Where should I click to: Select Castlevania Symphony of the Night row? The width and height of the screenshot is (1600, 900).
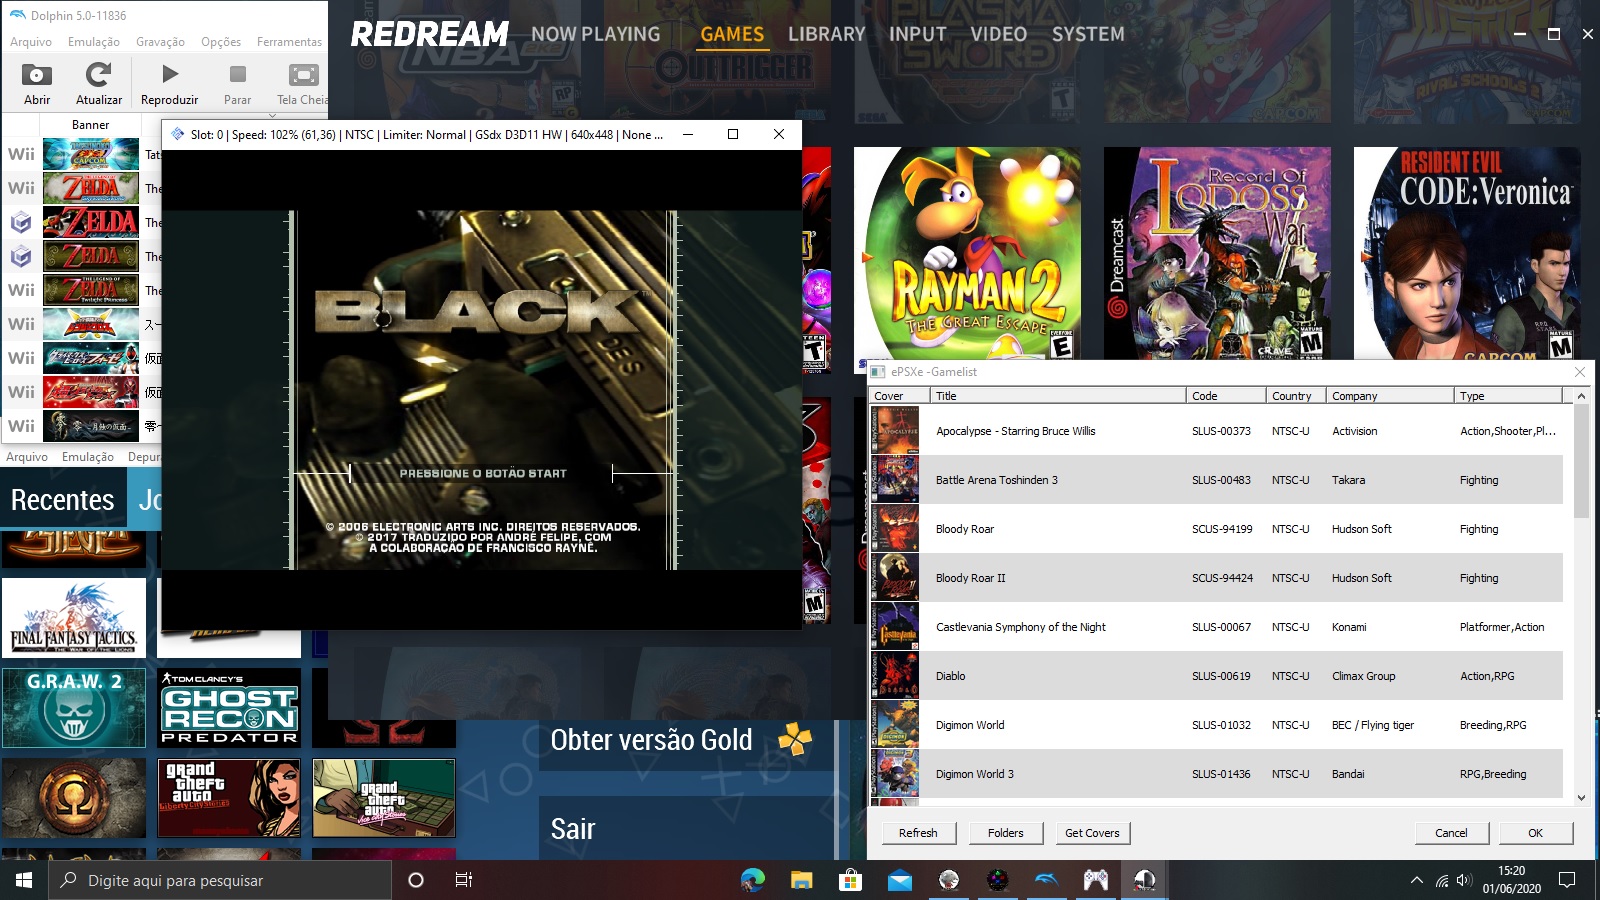(1020, 627)
